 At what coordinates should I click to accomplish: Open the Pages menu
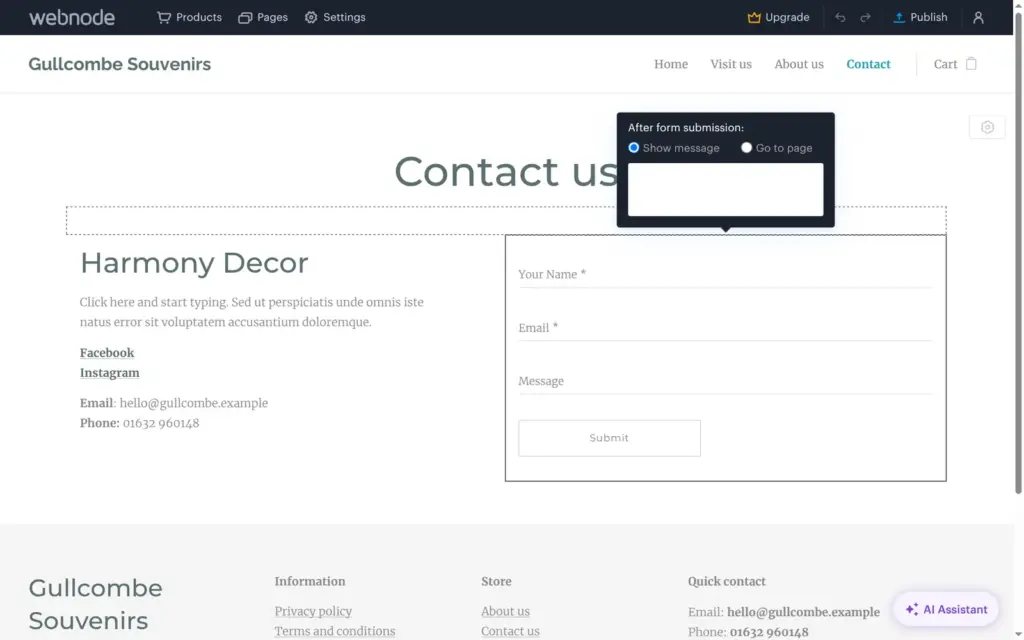[263, 18]
